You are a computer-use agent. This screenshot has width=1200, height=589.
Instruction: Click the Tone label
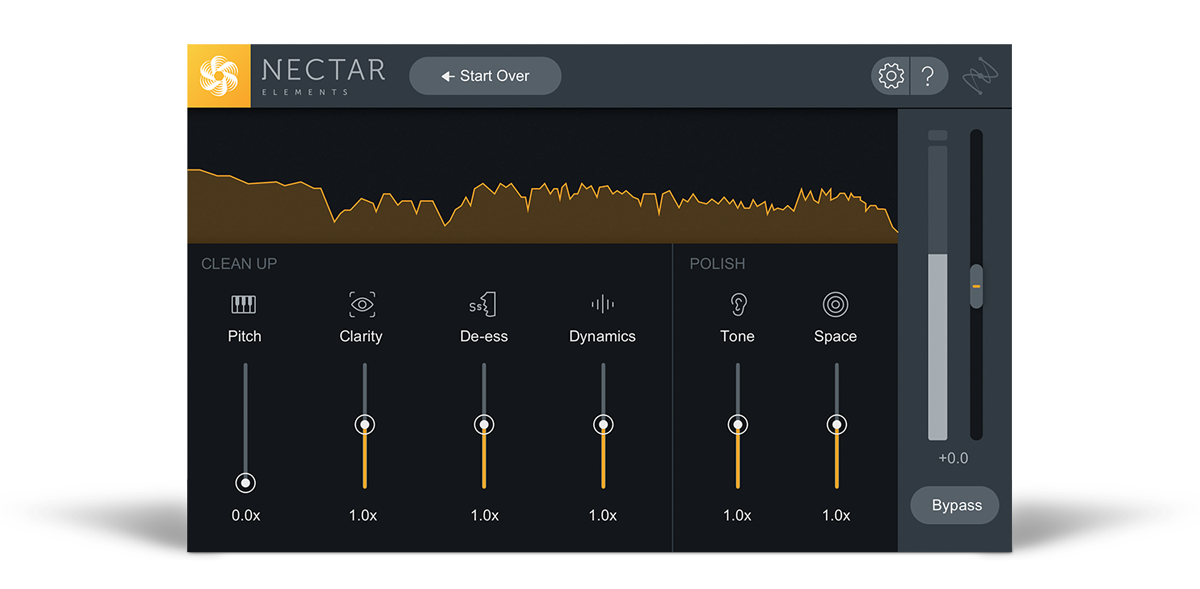[737, 336]
